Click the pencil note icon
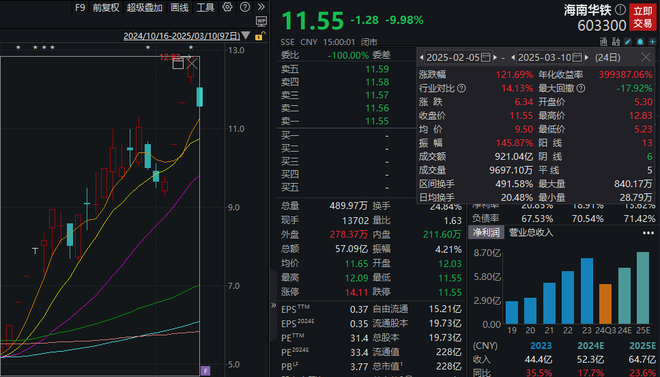Screen dimensions: 660x377 [628, 42]
